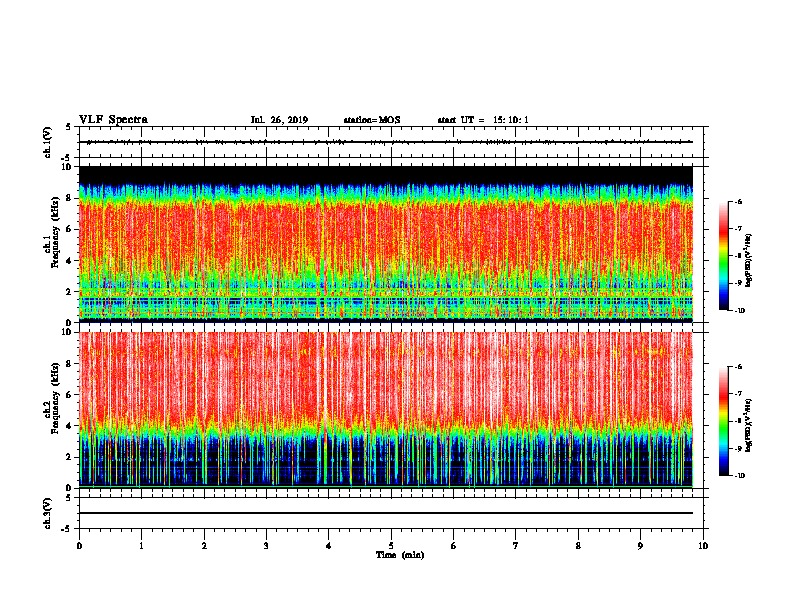Click time axis tick label "5"

391,546
